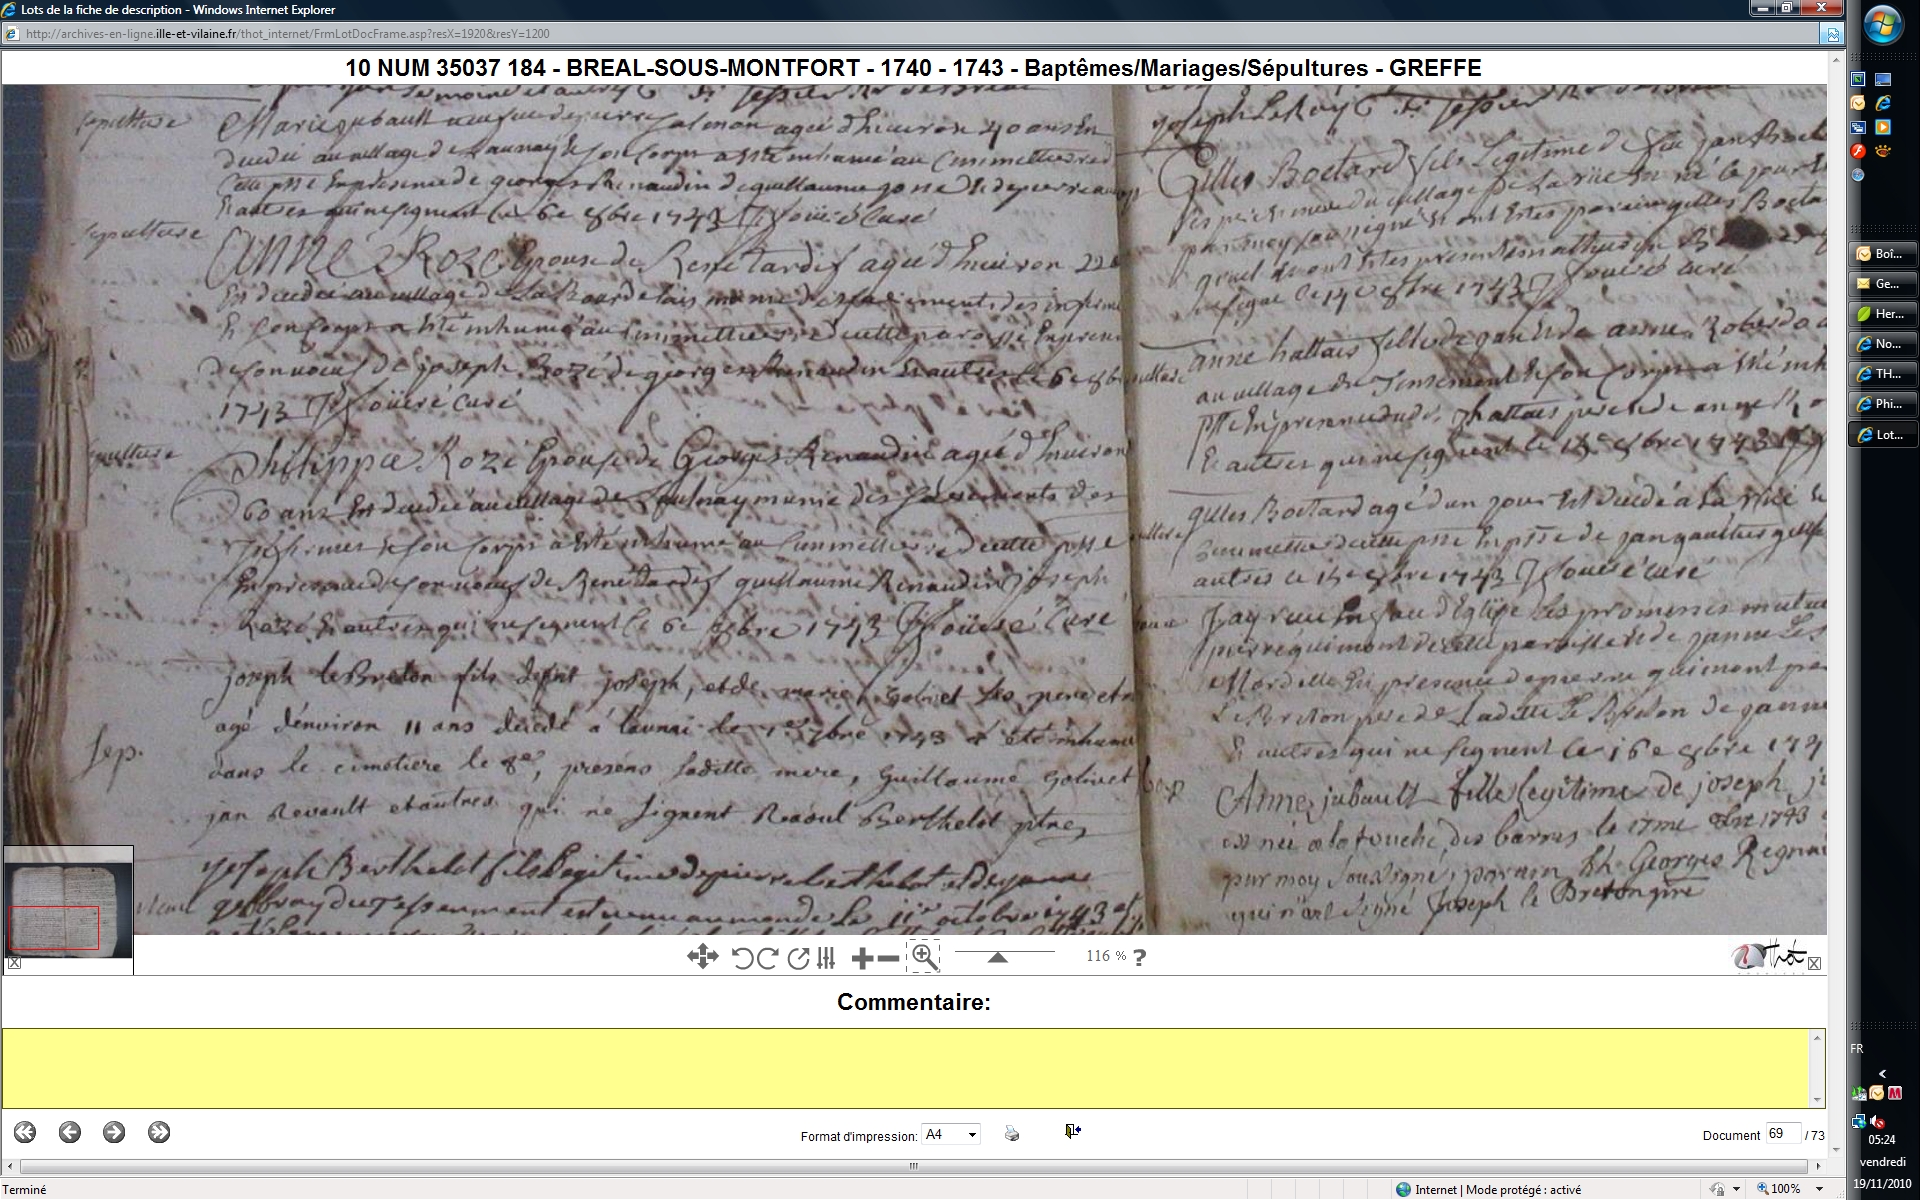
Task: Rotate the image clockwise
Action: (x=767, y=958)
